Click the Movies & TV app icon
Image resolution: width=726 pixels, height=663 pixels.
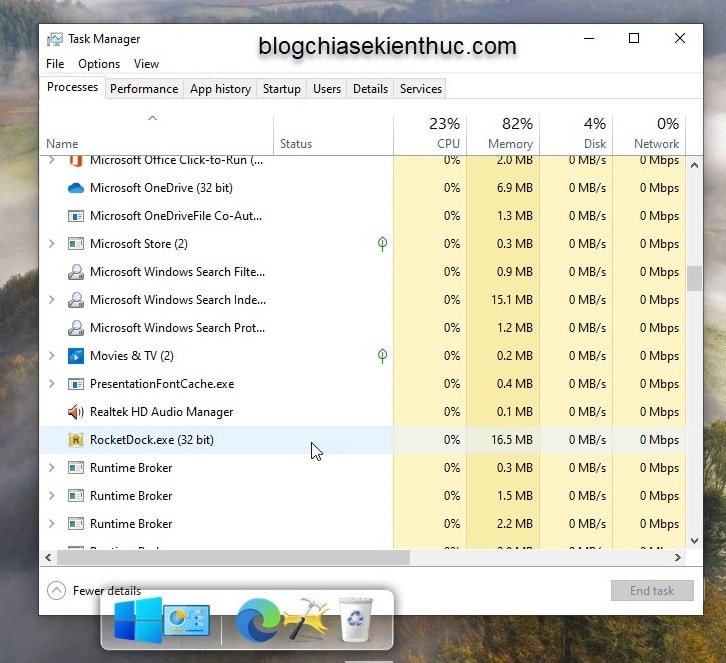[76, 356]
